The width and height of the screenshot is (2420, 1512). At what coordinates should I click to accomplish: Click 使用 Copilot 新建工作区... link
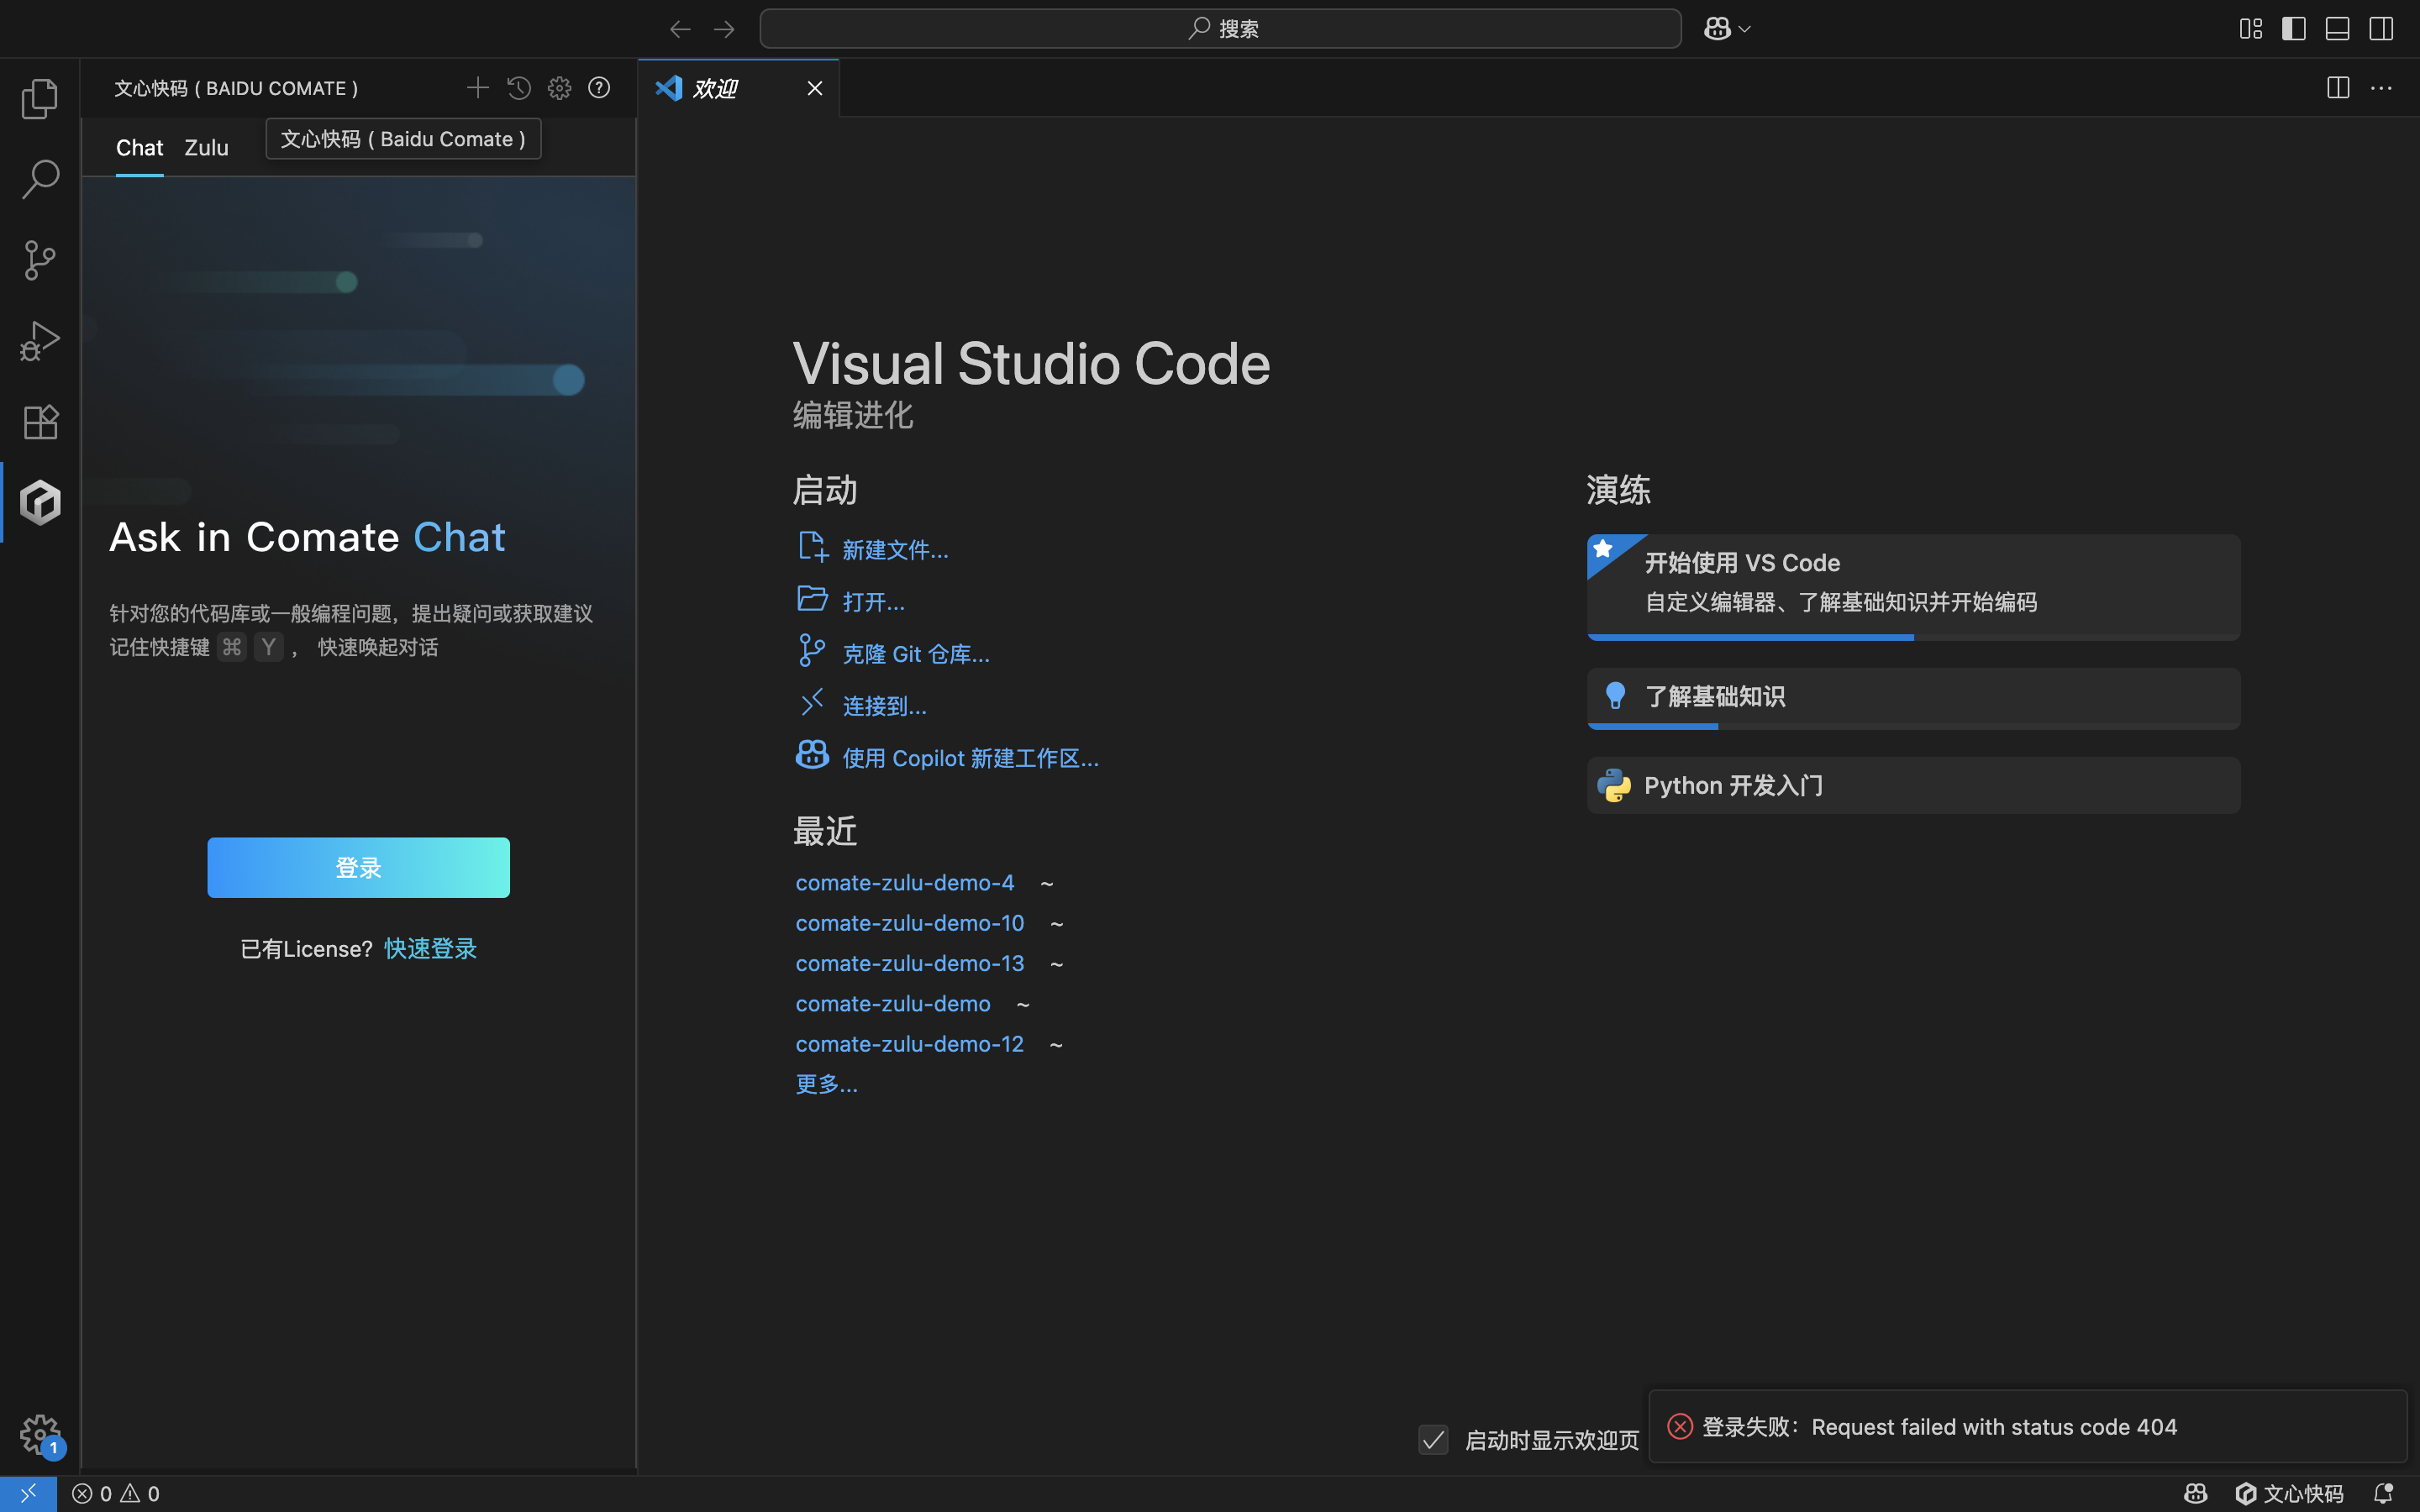tap(970, 757)
